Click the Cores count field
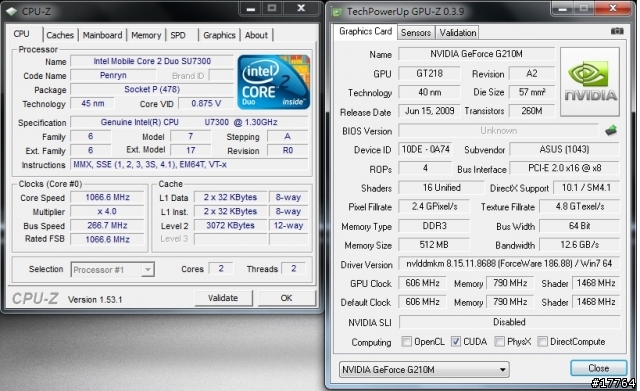The height and width of the screenshot is (391, 640). [221, 268]
